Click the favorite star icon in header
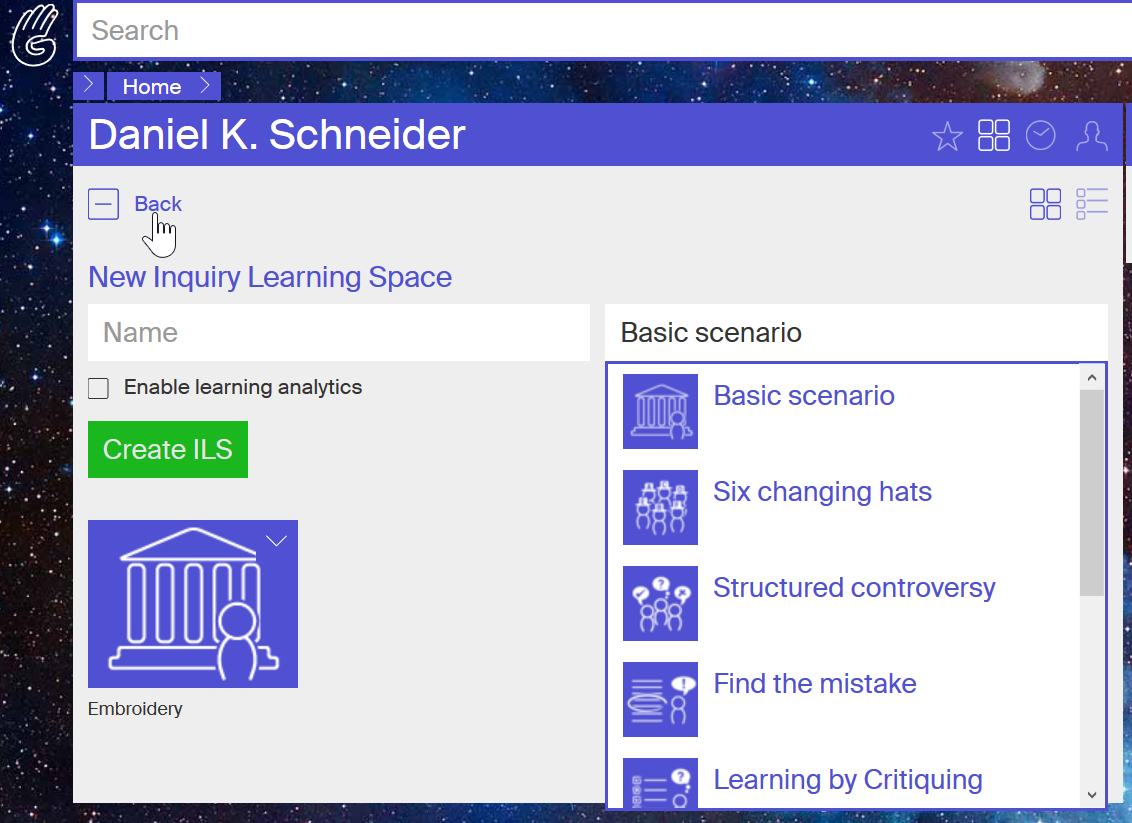Screen dimensions: 1132x823 (x=946, y=136)
